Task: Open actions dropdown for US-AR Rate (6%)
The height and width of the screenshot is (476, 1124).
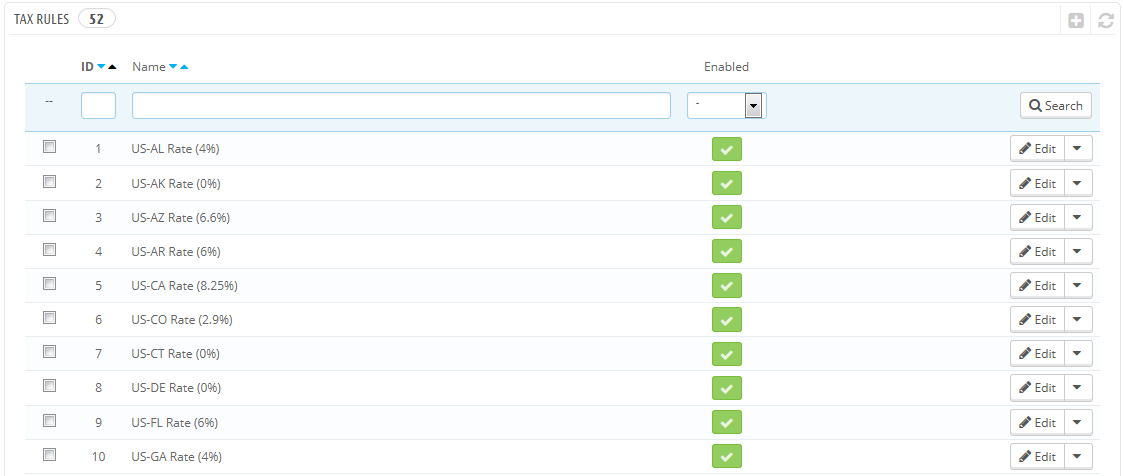Action: (1078, 251)
